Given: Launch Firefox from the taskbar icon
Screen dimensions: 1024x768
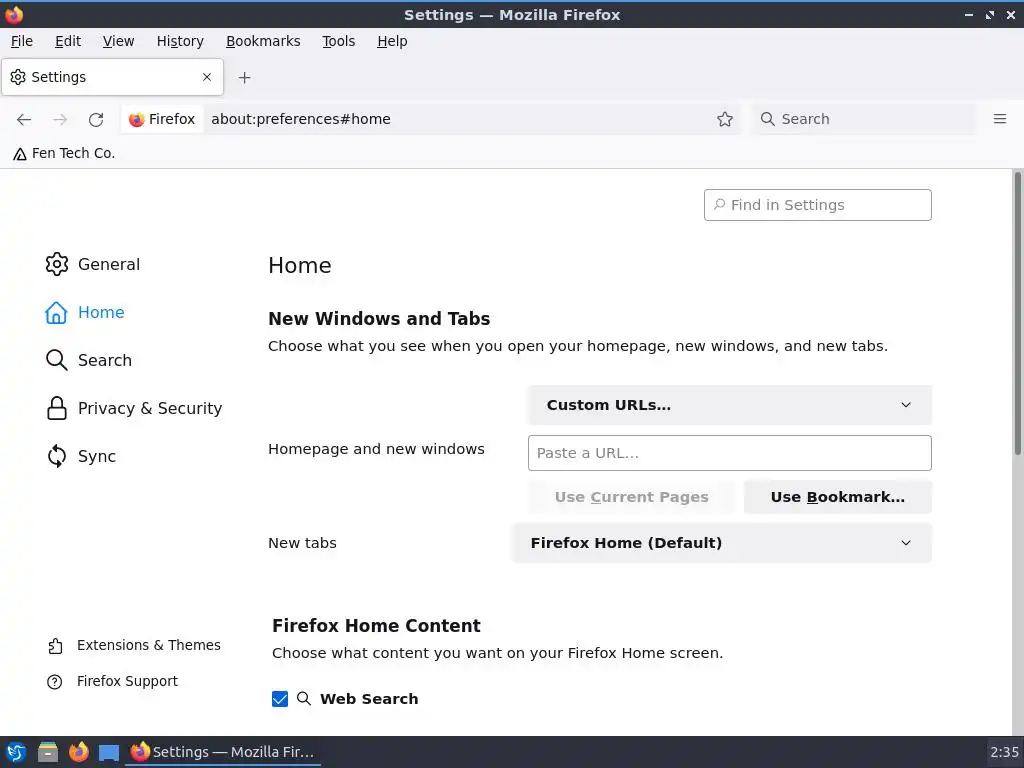Looking at the screenshot, I should [78, 752].
